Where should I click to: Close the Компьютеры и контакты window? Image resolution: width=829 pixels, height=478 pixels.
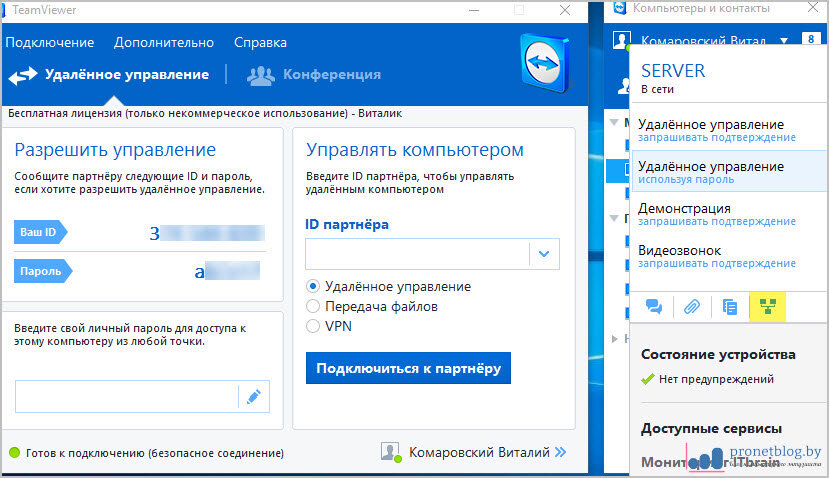(x=813, y=7)
